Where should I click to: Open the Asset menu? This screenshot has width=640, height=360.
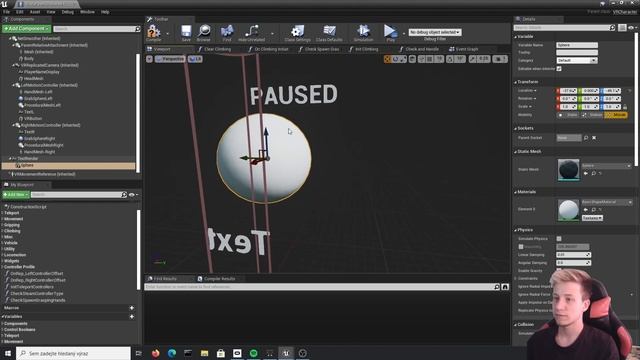click(35, 12)
